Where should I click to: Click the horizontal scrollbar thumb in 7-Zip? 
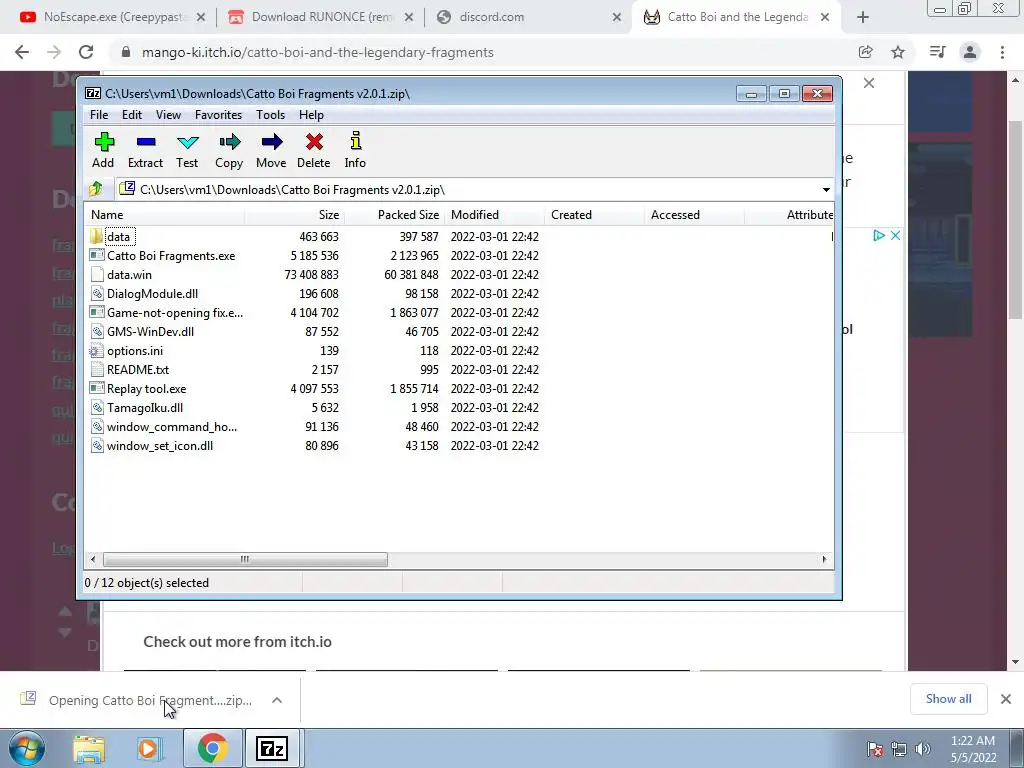point(245,559)
